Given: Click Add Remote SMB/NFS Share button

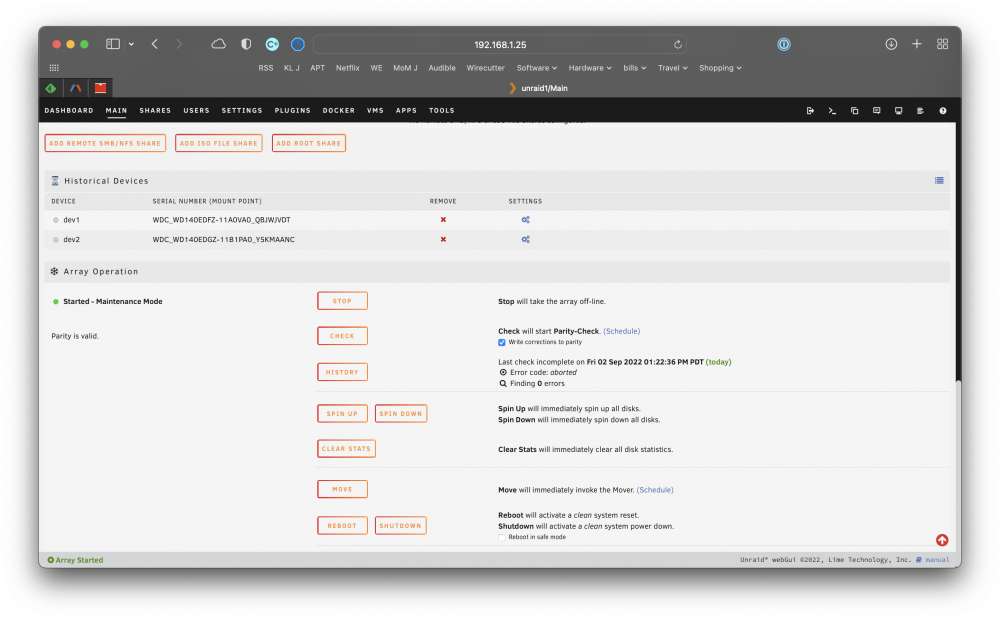Looking at the screenshot, I should pyautogui.click(x=105, y=143).
